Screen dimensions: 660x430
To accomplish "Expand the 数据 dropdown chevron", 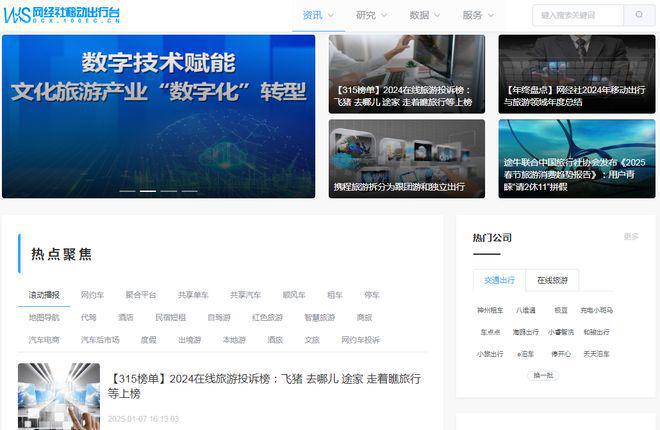I will pyautogui.click(x=437, y=15).
